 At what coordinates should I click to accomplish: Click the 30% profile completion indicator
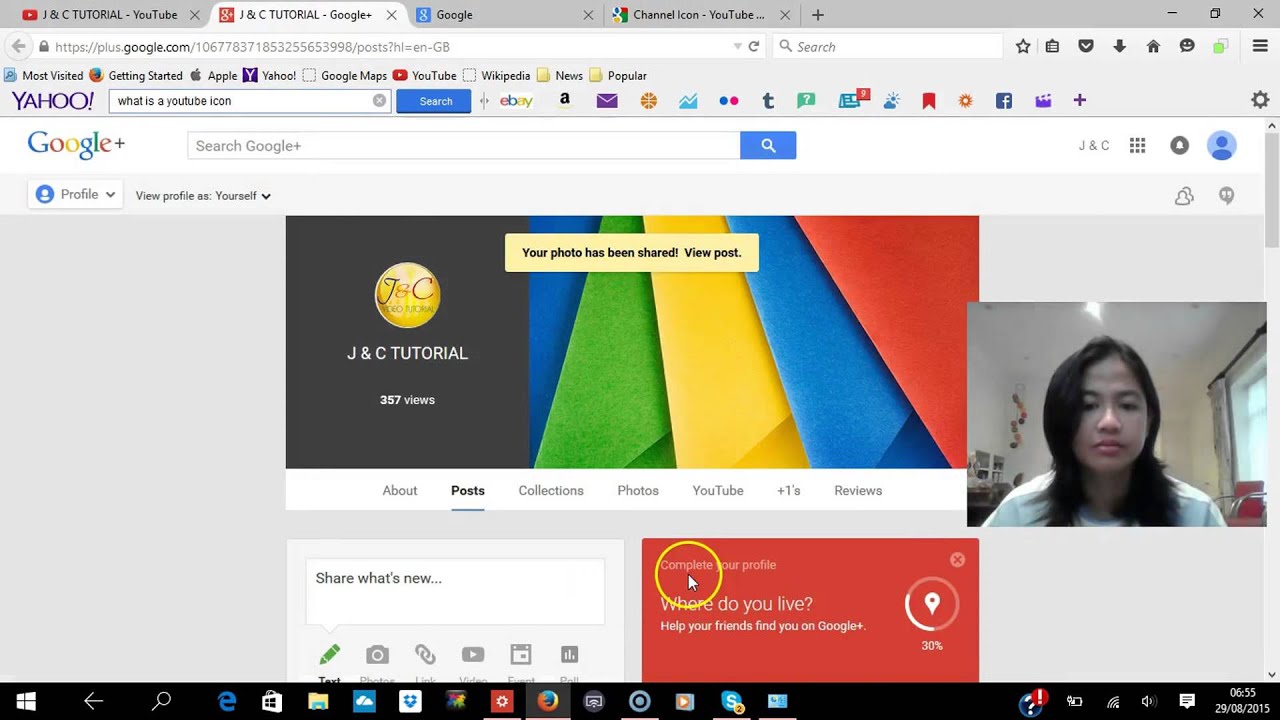(x=931, y=603)
